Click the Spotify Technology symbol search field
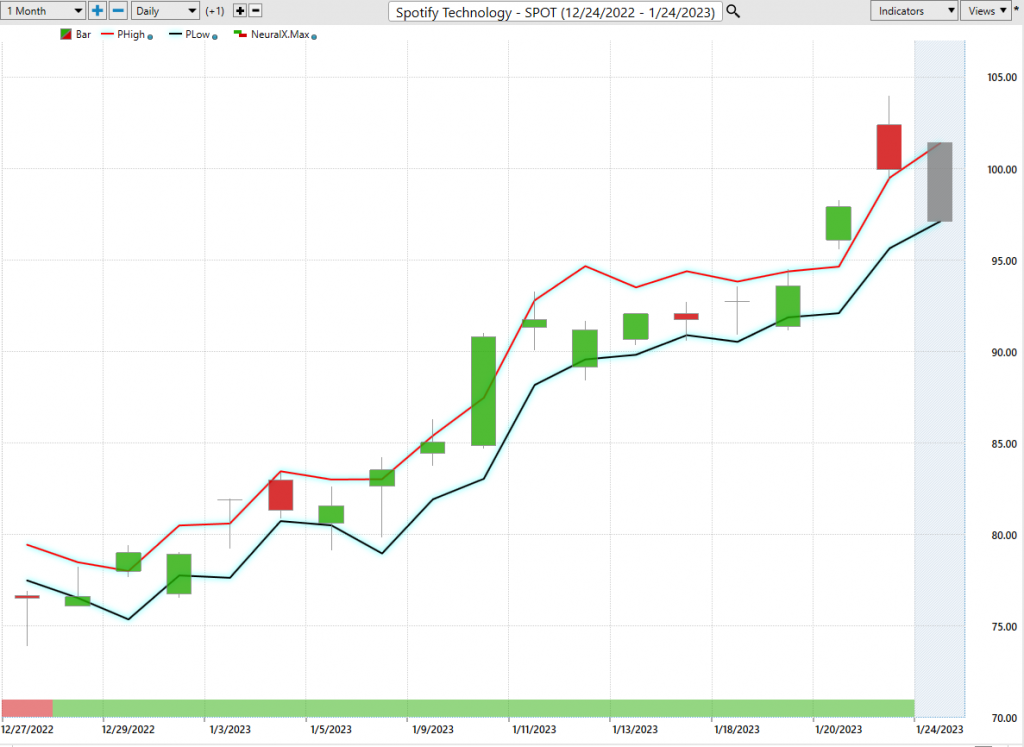Viewport: 1024px width, 747px height. (x=555, y=12)
